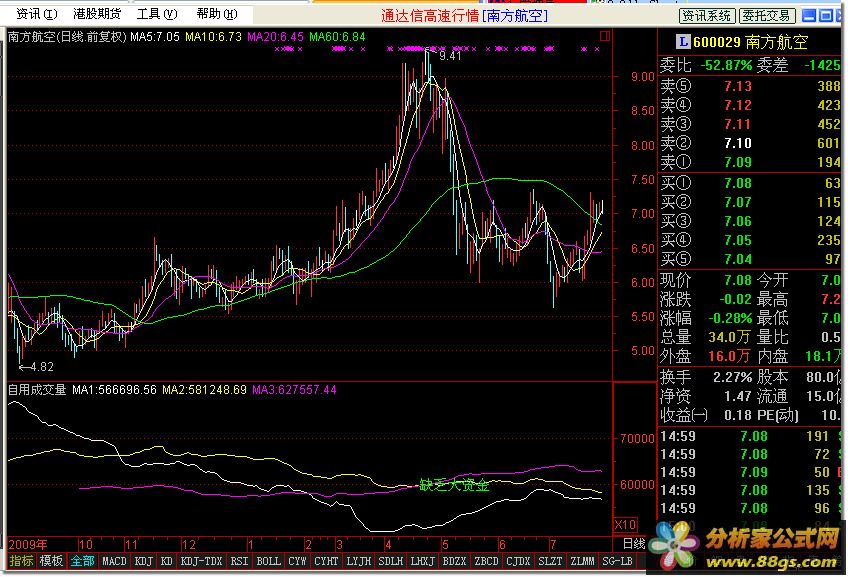Screen dimensions: 848x577
Task: Switch to BDZX indicator tab
Action: point(454,561)
